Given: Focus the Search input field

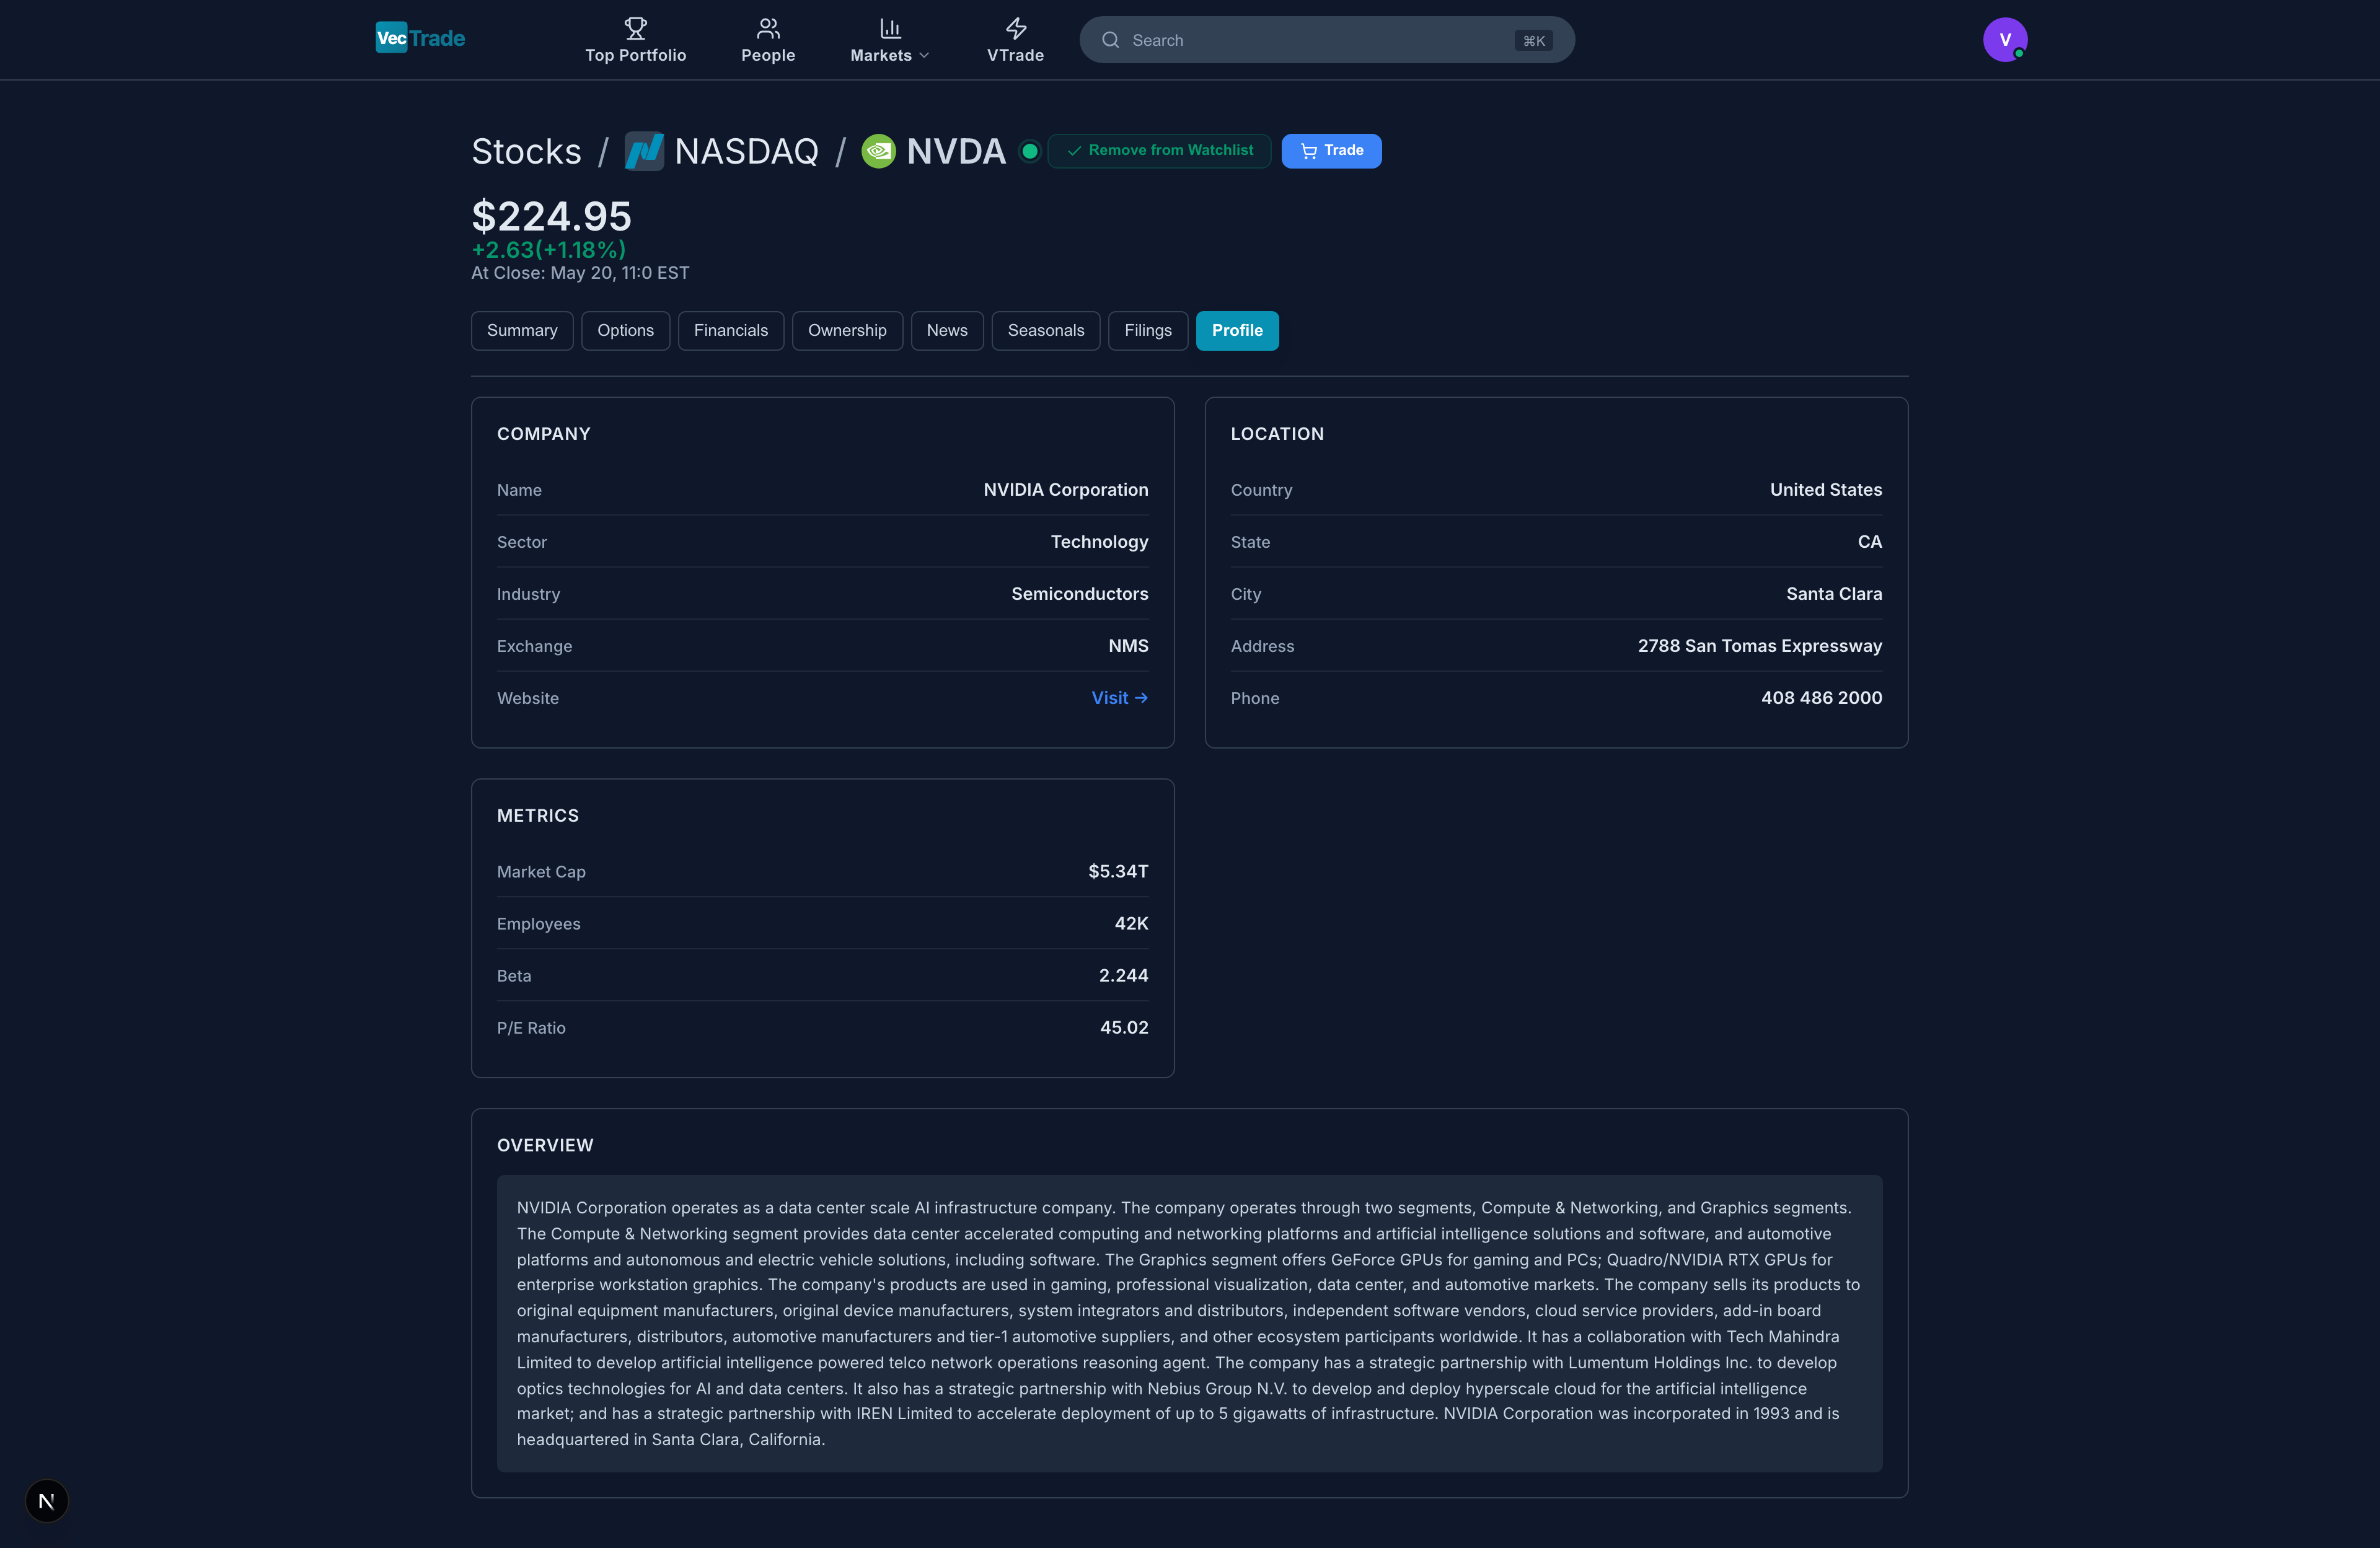Looking at the screenshot, I should [1327, 40].
